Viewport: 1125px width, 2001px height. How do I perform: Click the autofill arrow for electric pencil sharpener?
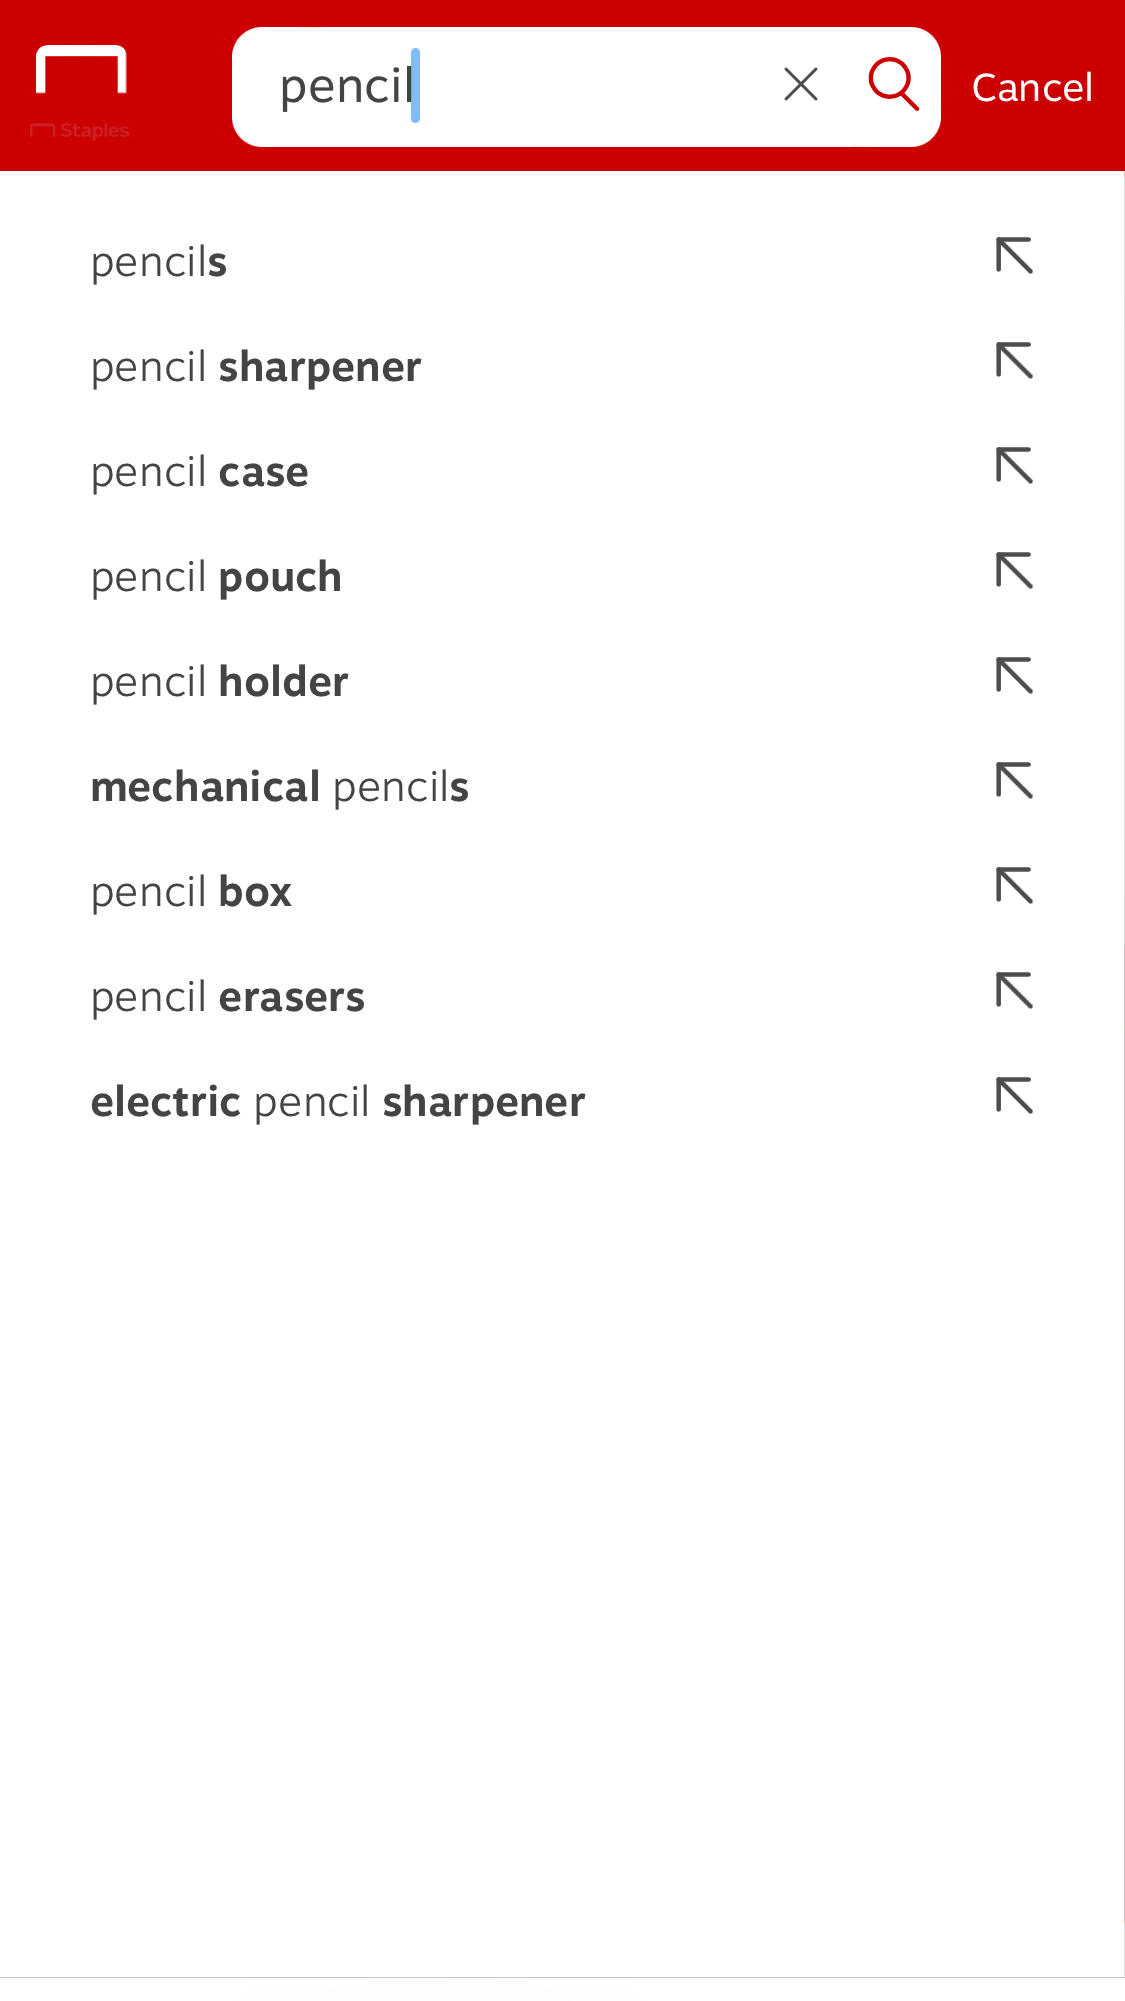click(x=1014, y=1097)
